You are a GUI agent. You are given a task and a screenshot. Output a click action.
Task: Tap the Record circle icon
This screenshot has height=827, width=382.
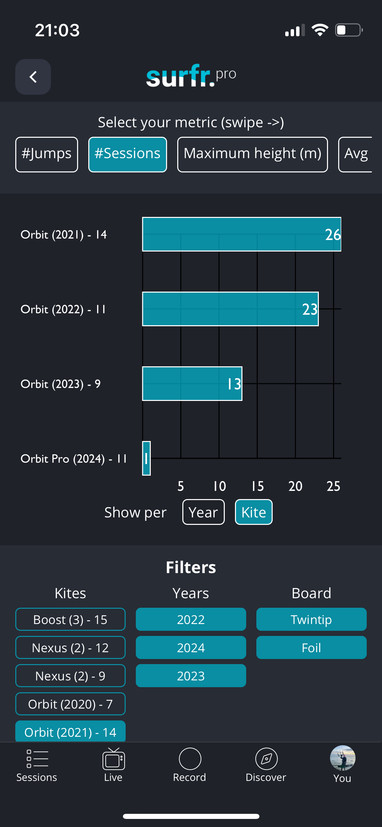pos(190,759)
